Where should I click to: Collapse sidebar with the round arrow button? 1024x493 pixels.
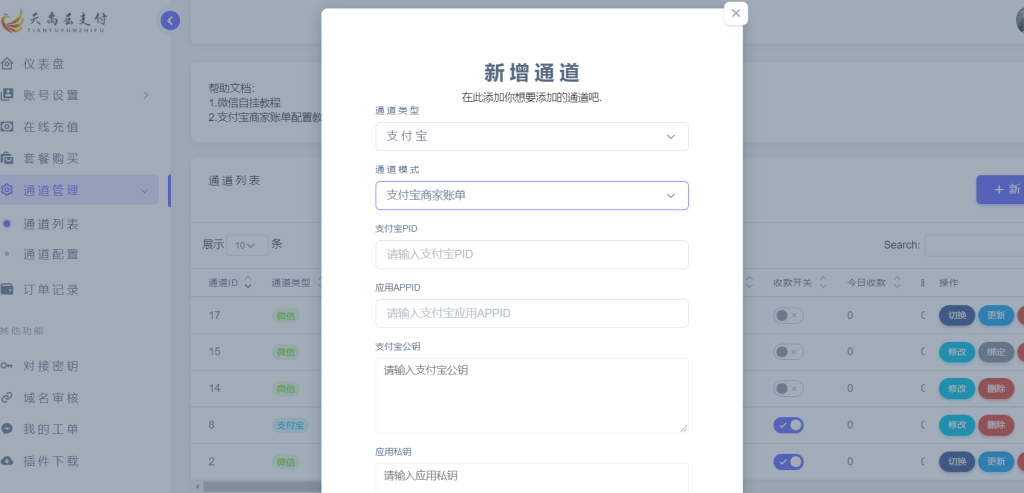pyautogui.click(x=170, y=20)
